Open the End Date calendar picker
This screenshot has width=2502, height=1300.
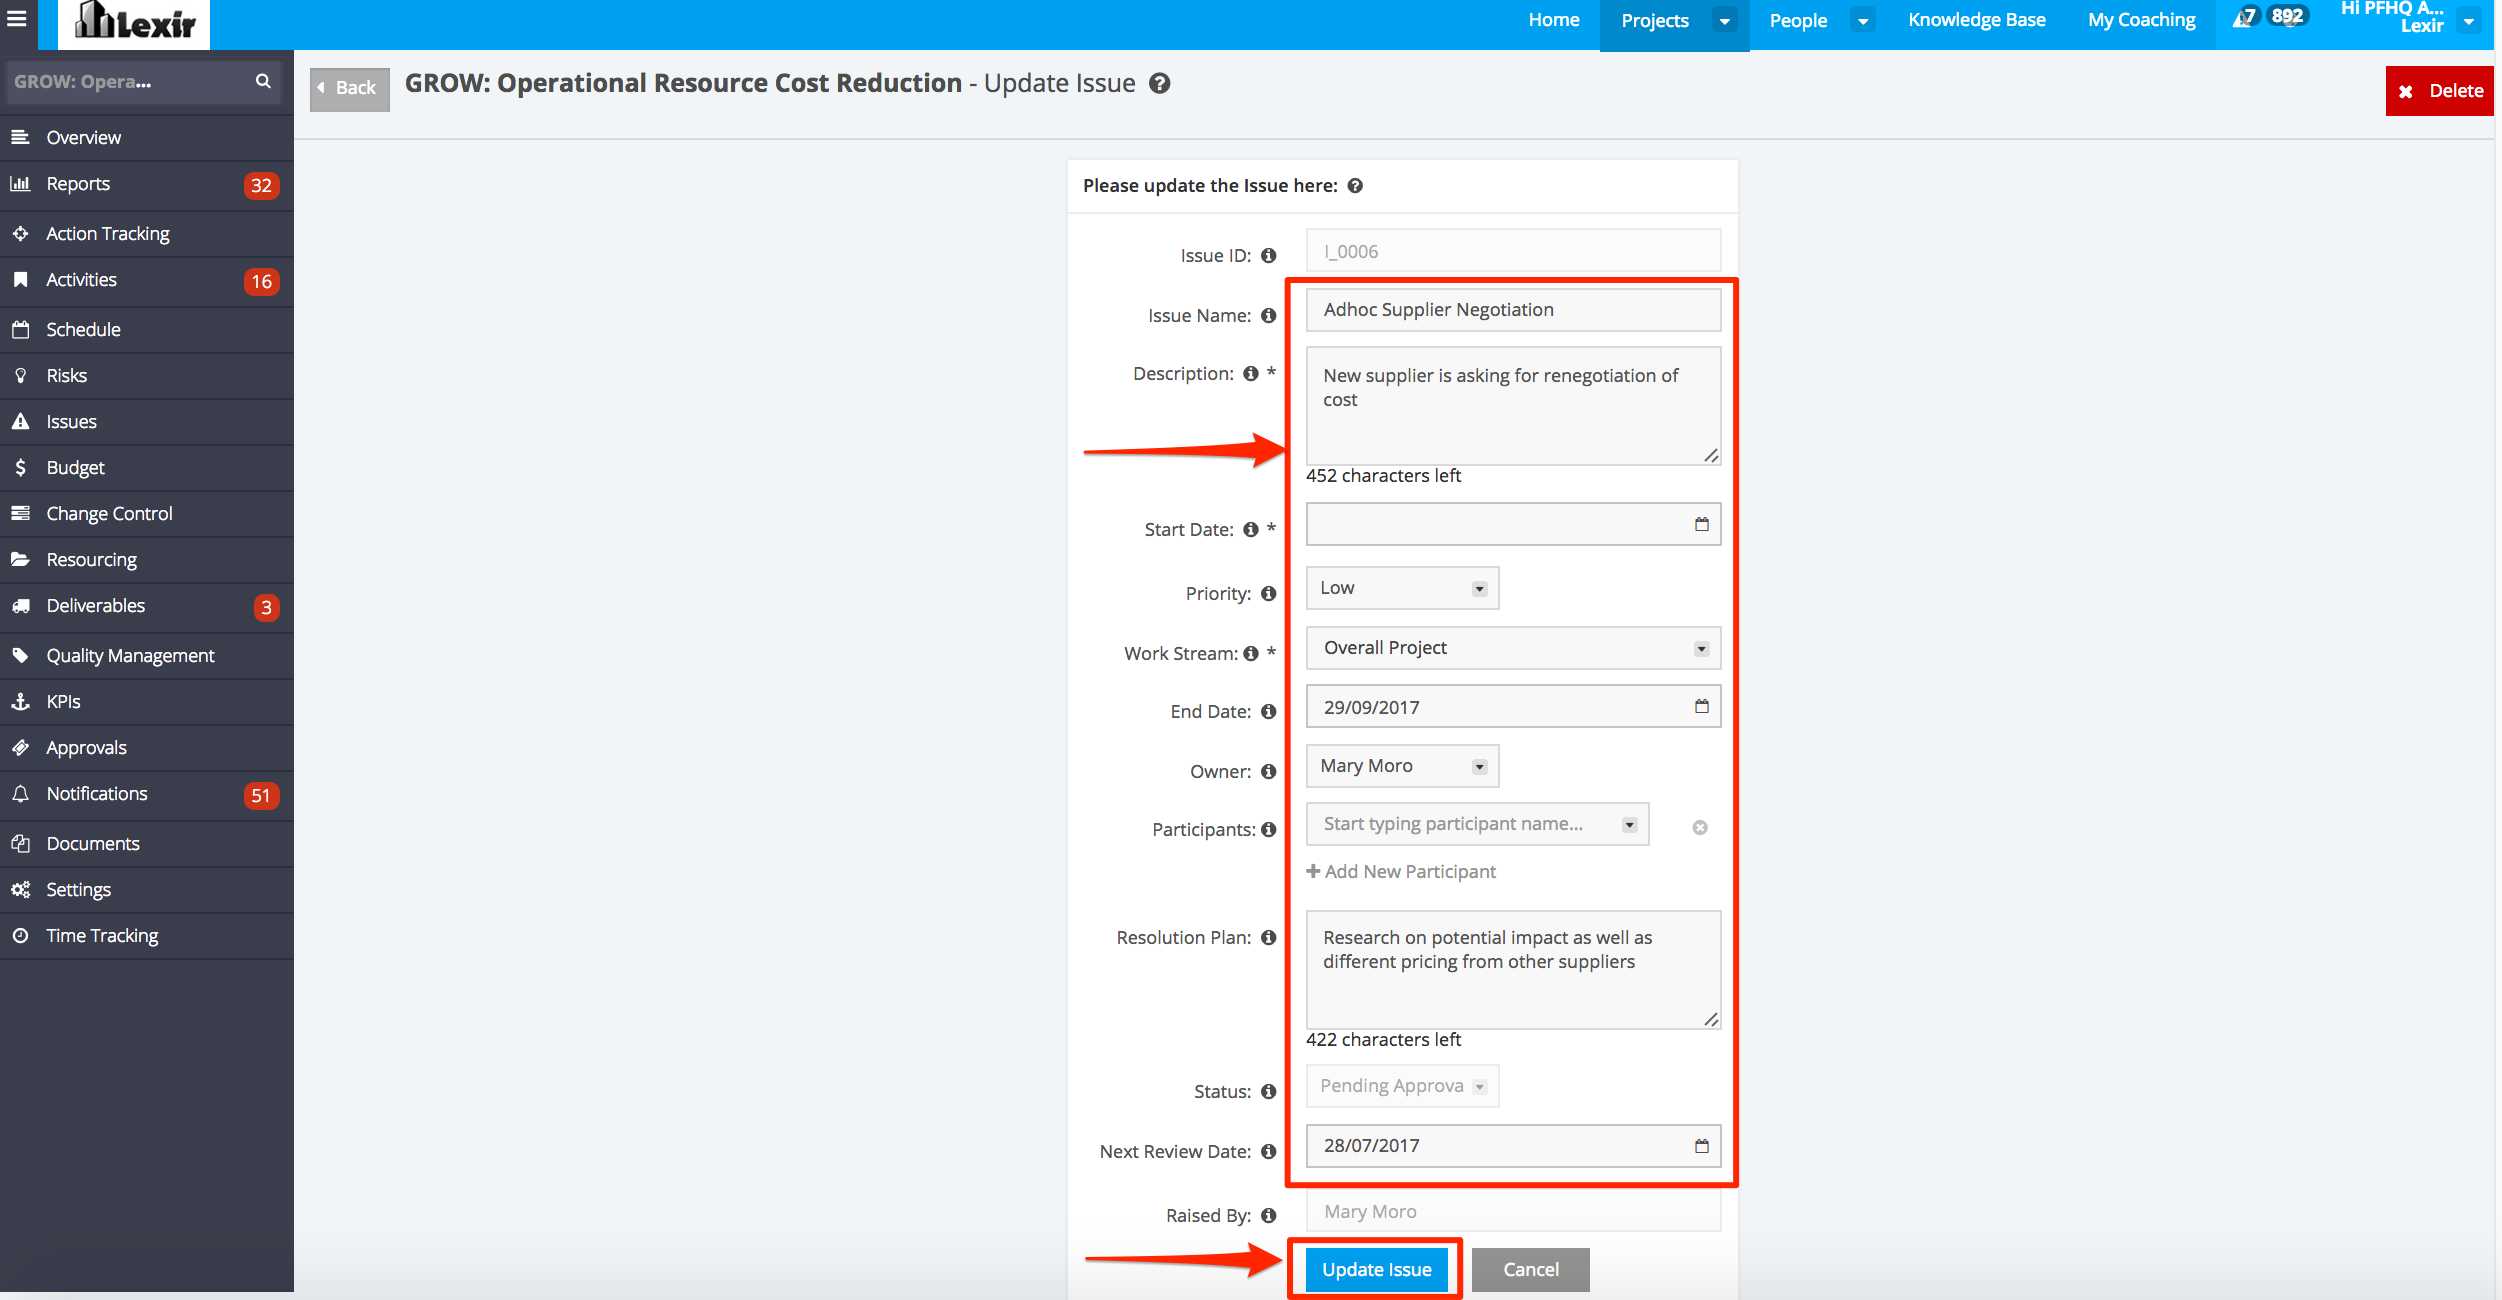1701,706
